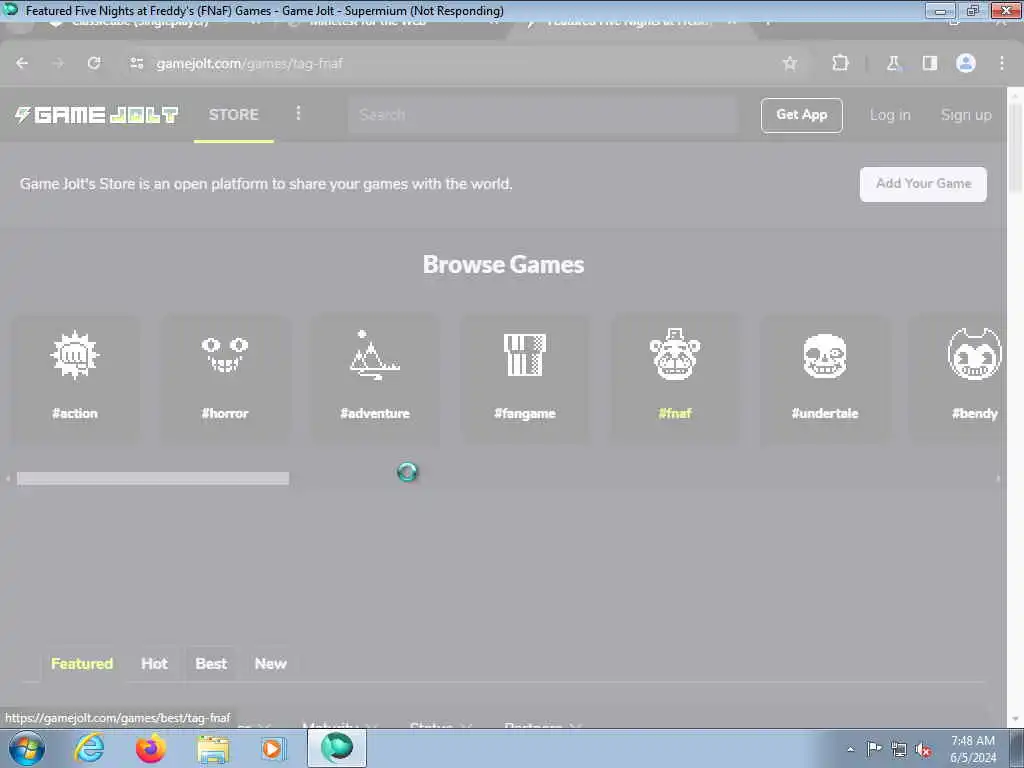Switch to the Hot games tab
The height and width of the screenshot is (768, 1024).
(154, 664)
